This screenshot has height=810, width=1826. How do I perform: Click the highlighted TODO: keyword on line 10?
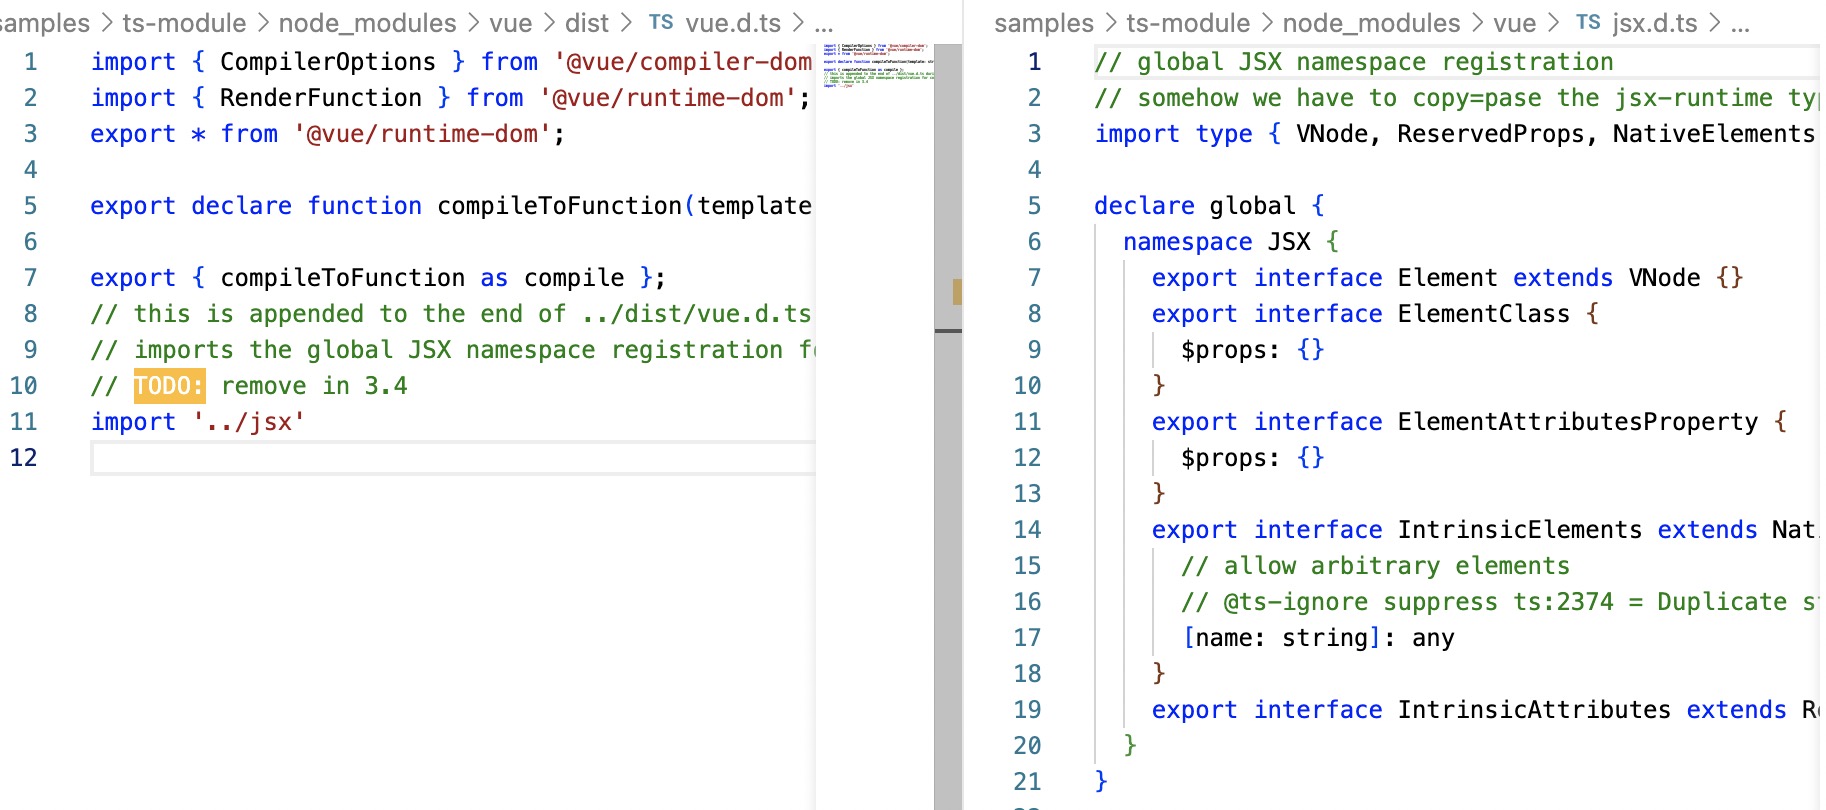click(x=169, y=386)
